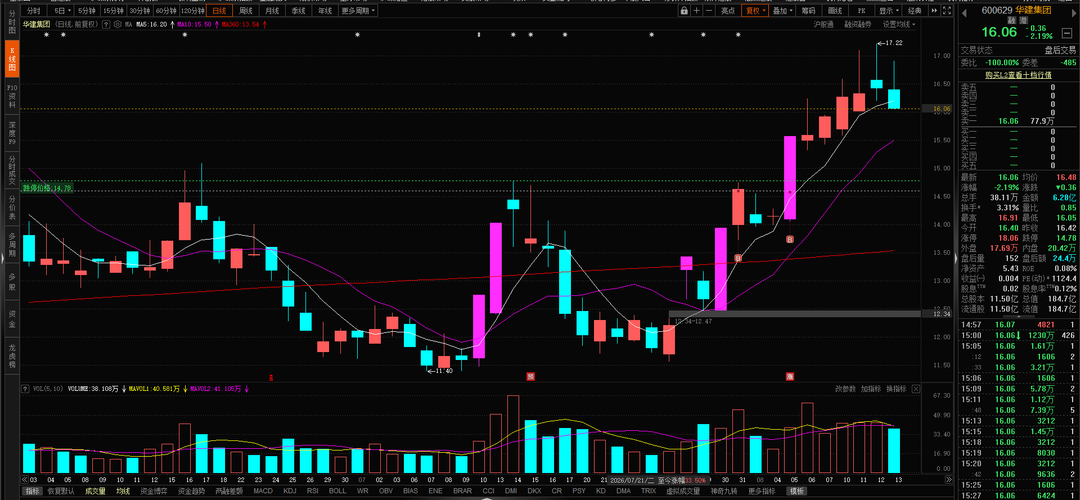
Task: Open VOL indicator help icon
Action: click(x=25, y=388)
